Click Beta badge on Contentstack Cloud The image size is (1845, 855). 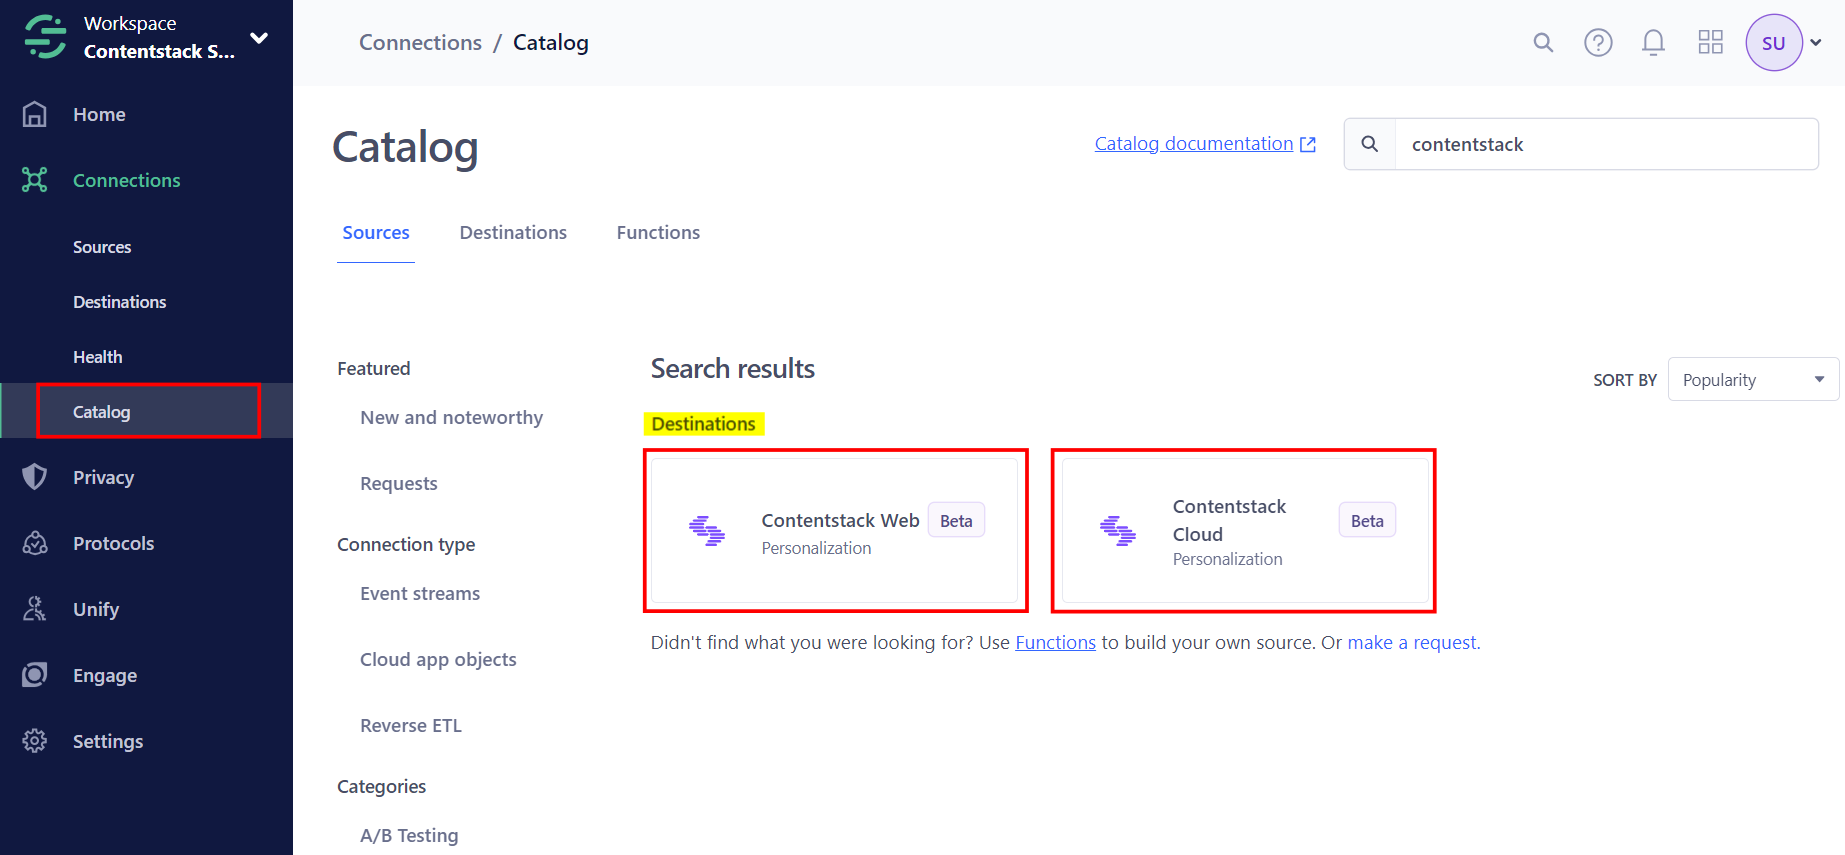pos(1367,521)
